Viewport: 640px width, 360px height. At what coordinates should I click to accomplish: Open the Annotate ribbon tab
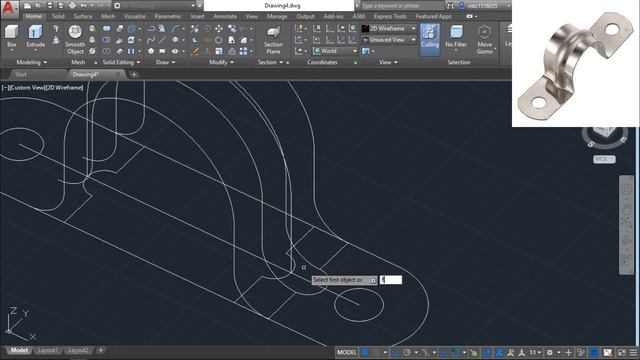tap(225, 16)
